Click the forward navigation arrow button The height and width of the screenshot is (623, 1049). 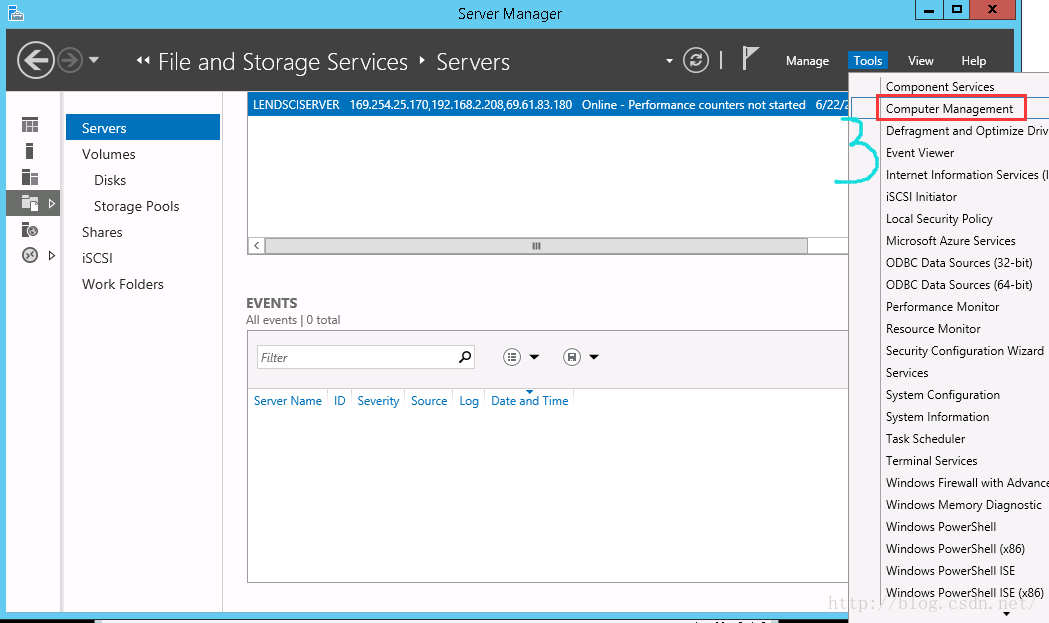pyautogui.click(x=70, y=61)
